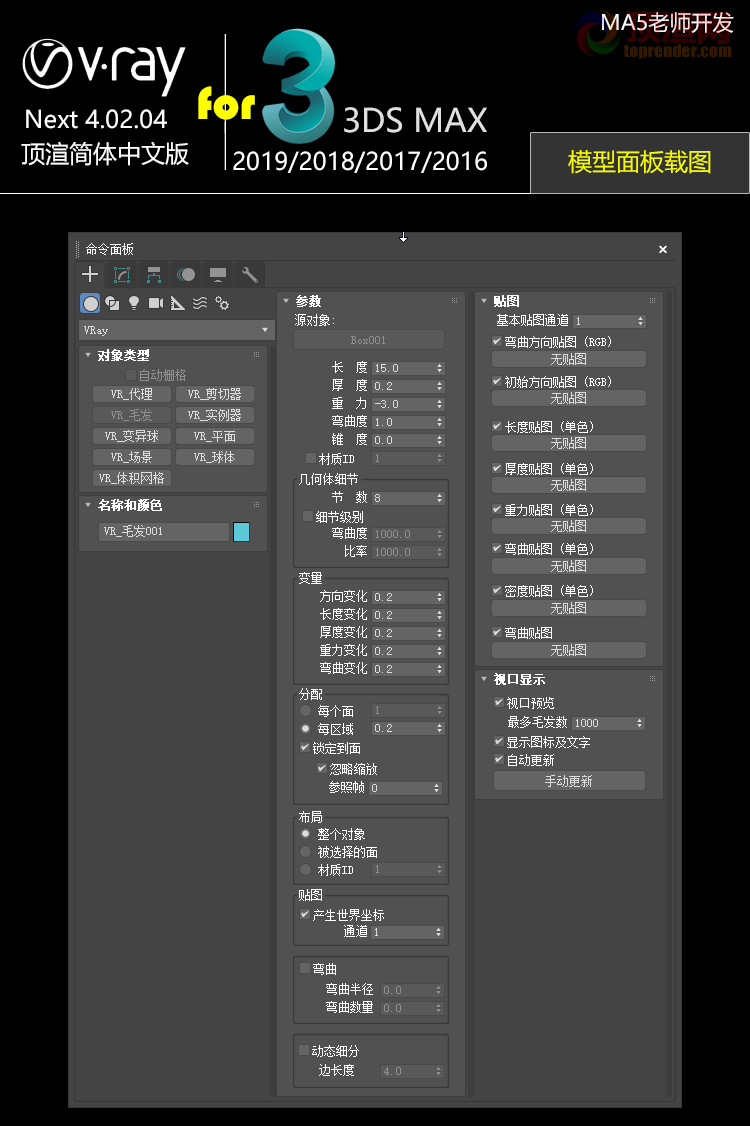The image size is (750, 1126).
Task: Click the VR_球体 button
Action: click(215, 457)
